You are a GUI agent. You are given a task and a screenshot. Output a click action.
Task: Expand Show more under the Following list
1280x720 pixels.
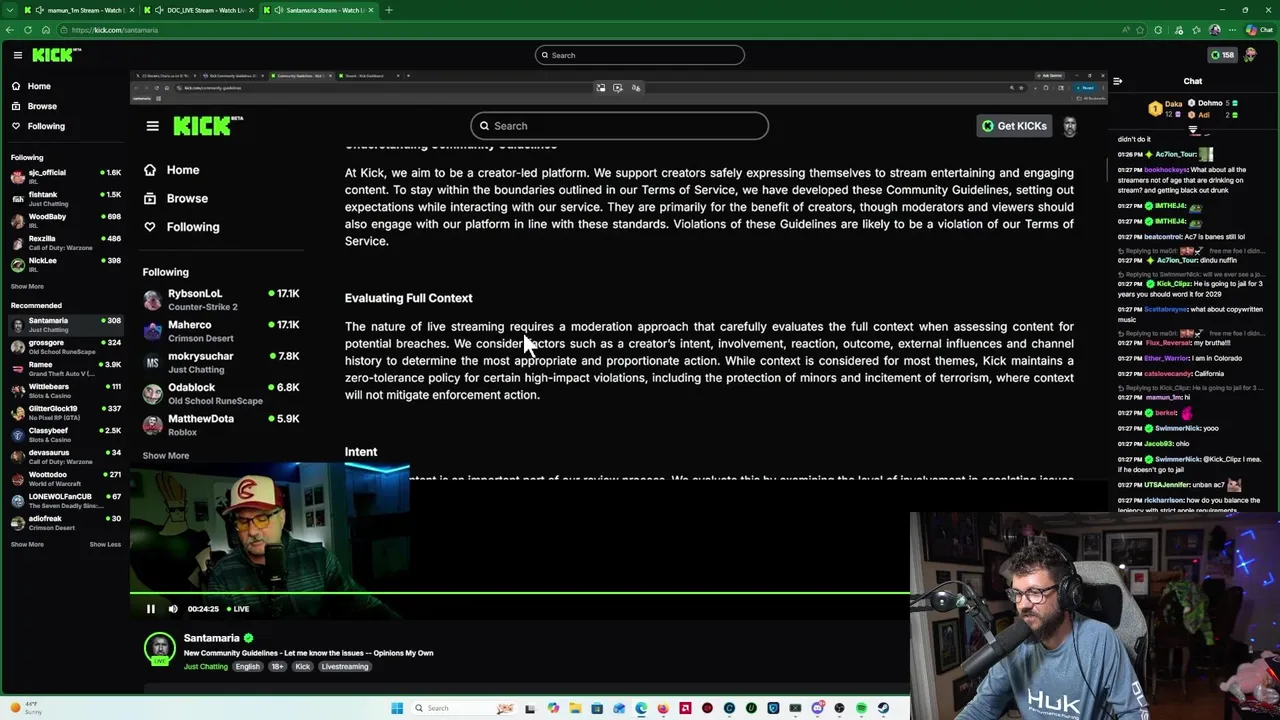click(x=27, y=286)
